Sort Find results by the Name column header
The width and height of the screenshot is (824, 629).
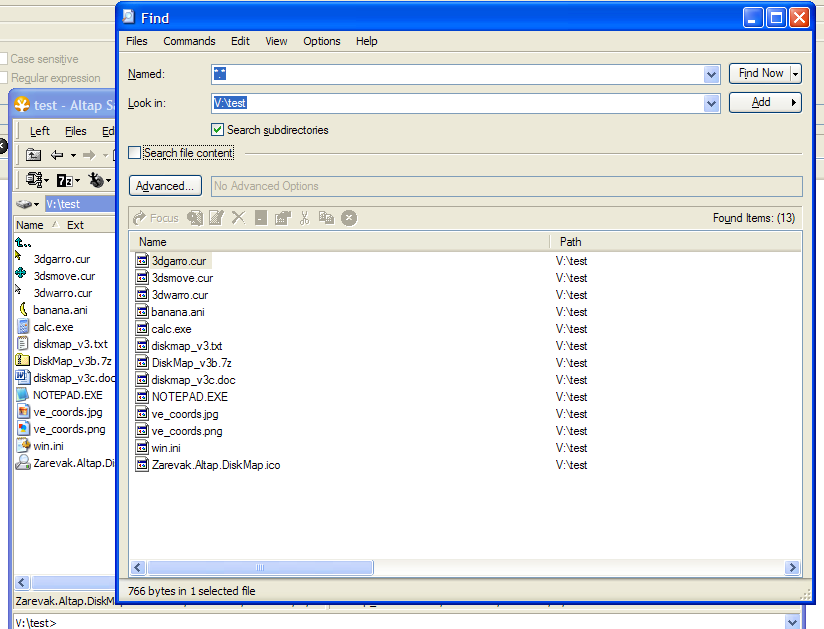[x=339, y=242]
